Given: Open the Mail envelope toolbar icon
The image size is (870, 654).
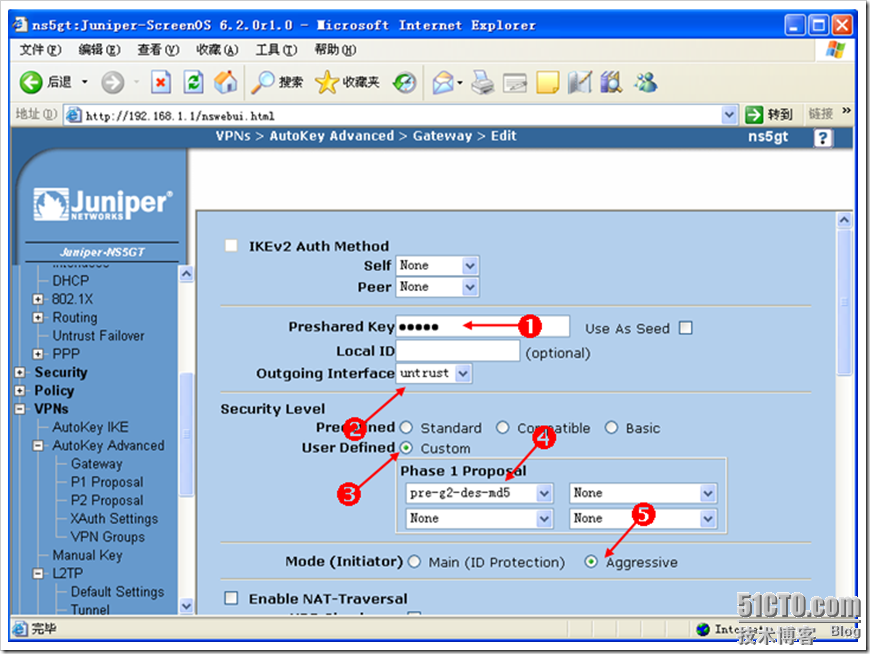Looking at the screenshot, I should (443, 83).
